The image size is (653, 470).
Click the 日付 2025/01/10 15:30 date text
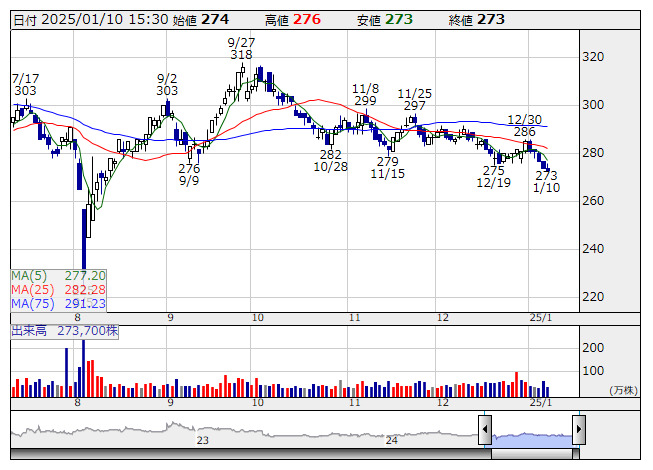(91, 20)
